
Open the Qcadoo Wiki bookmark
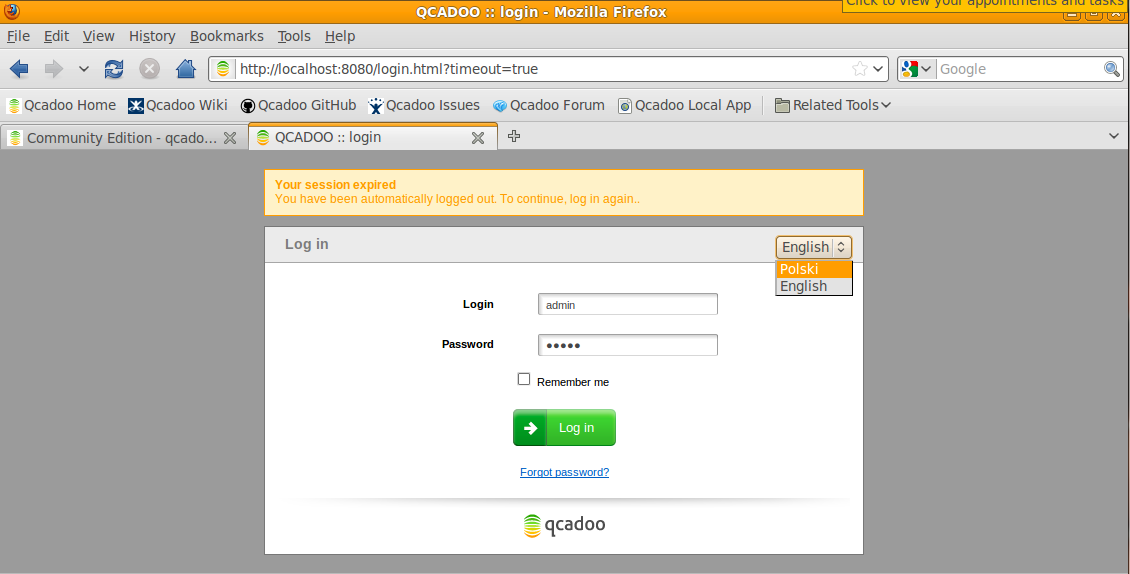(178, 105)
